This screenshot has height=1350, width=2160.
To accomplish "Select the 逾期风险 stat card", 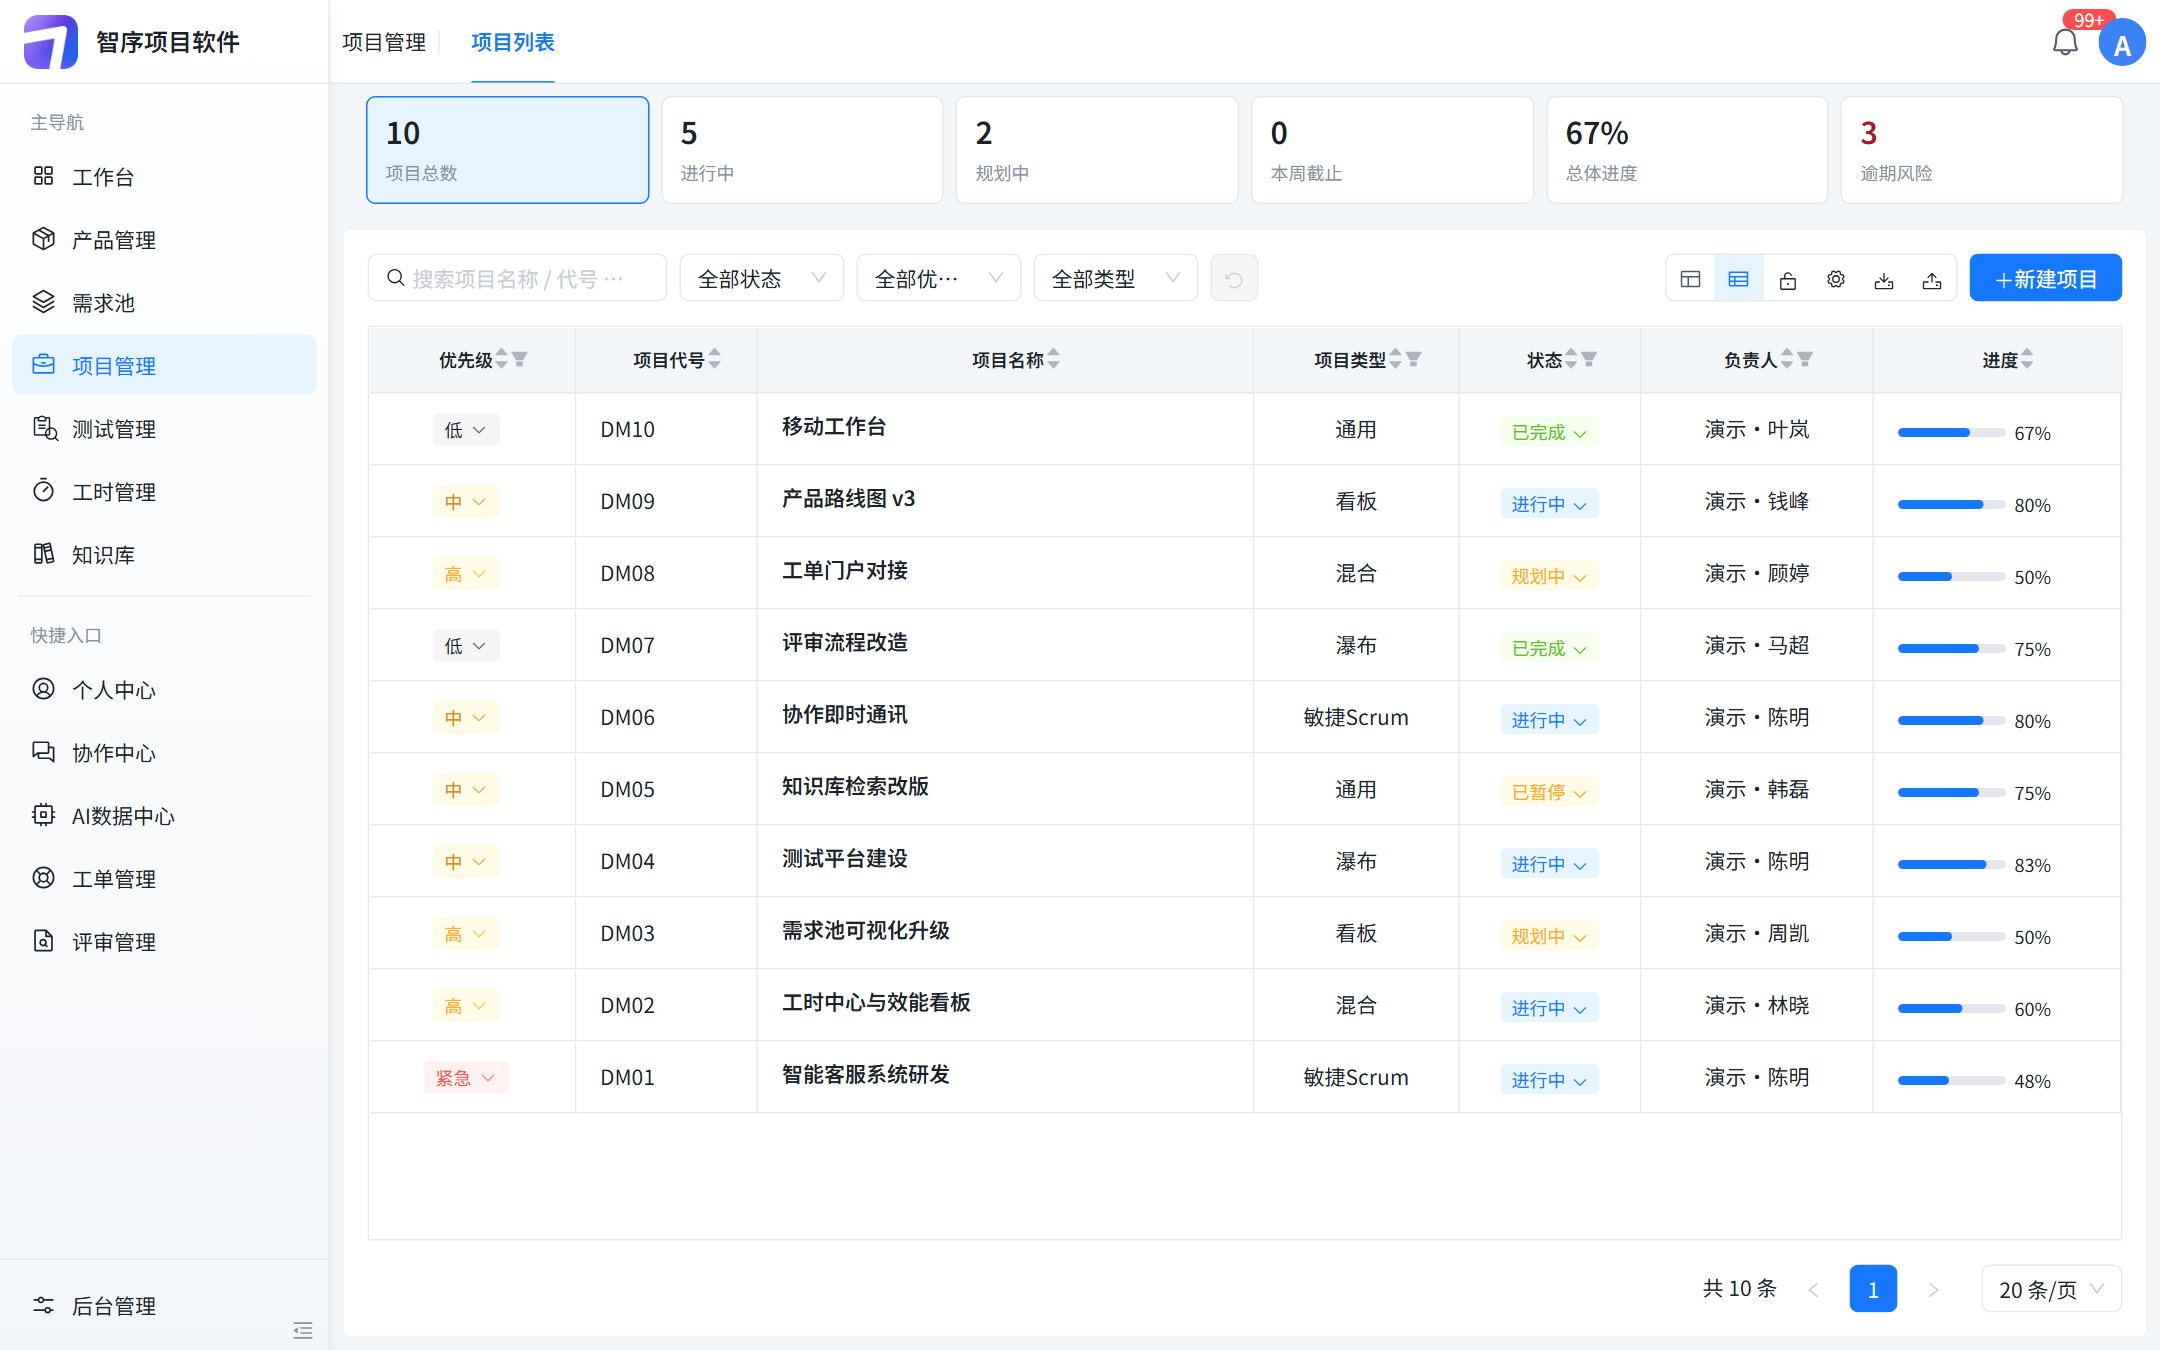I will pos(1981,150).
